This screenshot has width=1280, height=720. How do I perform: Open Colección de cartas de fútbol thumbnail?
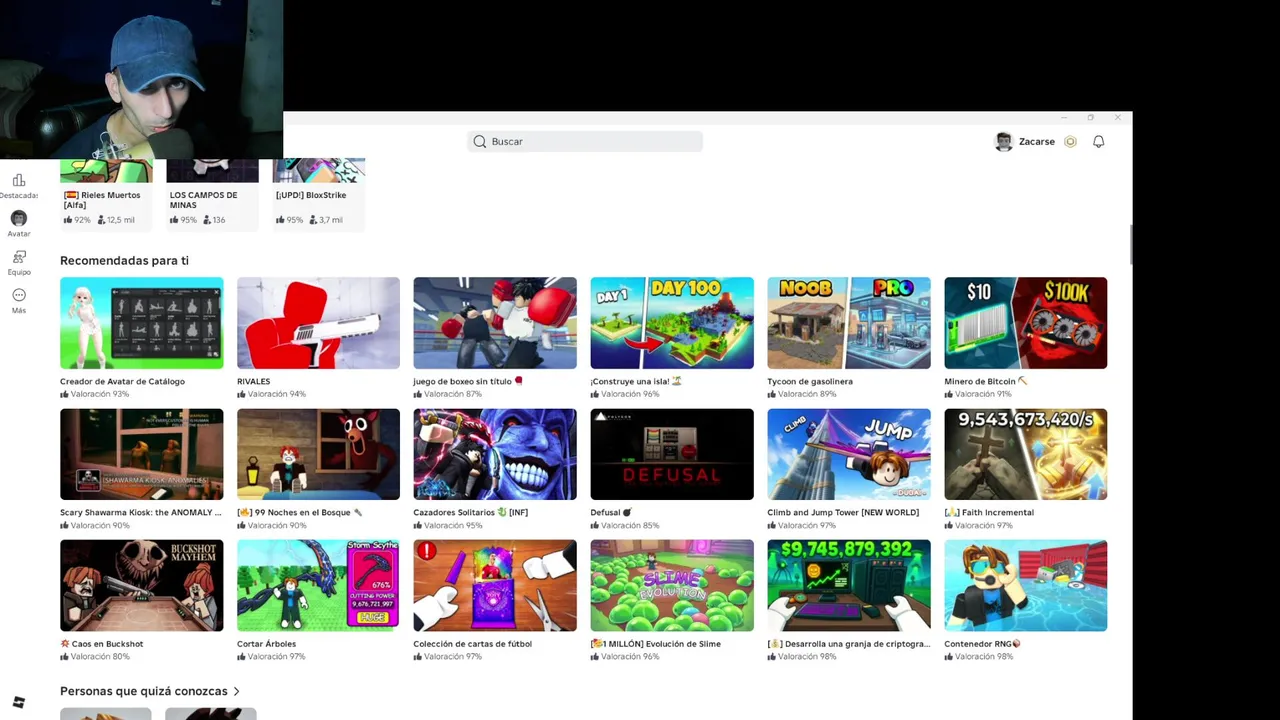tap(495, 586)
